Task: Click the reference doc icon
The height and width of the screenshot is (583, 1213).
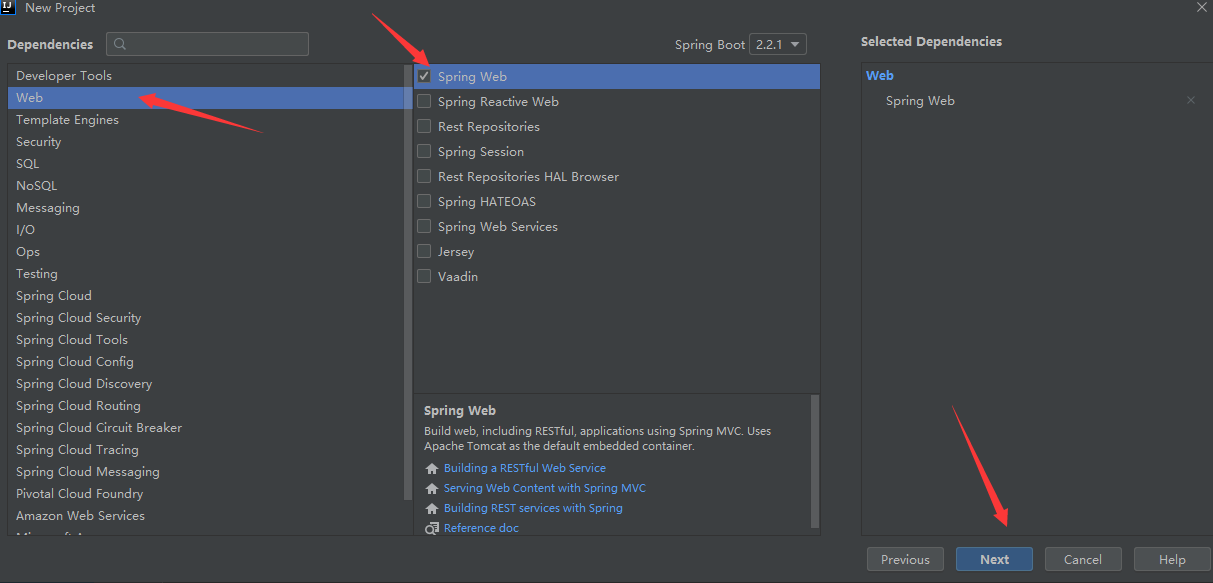Action: point(432,528)
